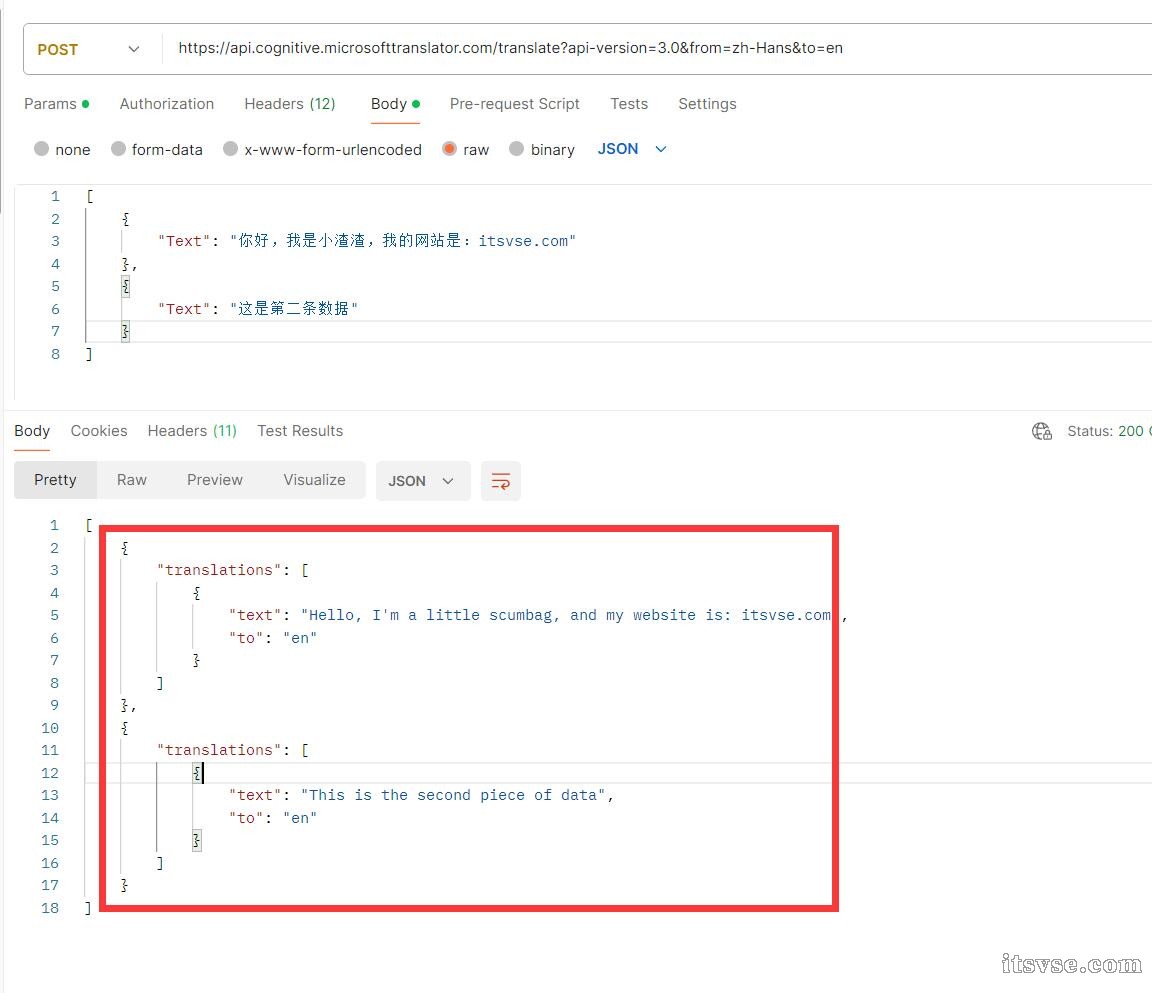Click the Visualize response button
1152x993 pixels.
[314, 480]
